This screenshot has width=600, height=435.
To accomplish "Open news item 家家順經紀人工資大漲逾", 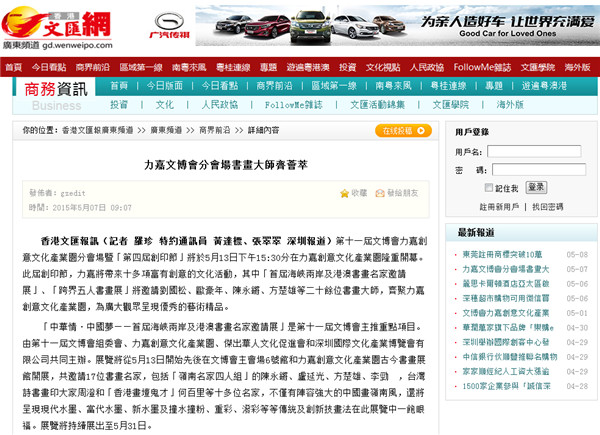I will (x=505, y=371).
